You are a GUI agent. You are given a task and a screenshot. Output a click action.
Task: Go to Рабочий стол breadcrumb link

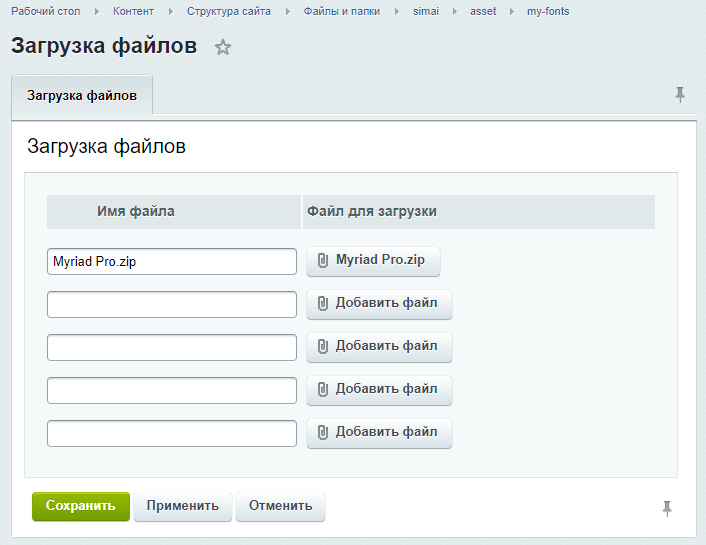pos(45,11)
